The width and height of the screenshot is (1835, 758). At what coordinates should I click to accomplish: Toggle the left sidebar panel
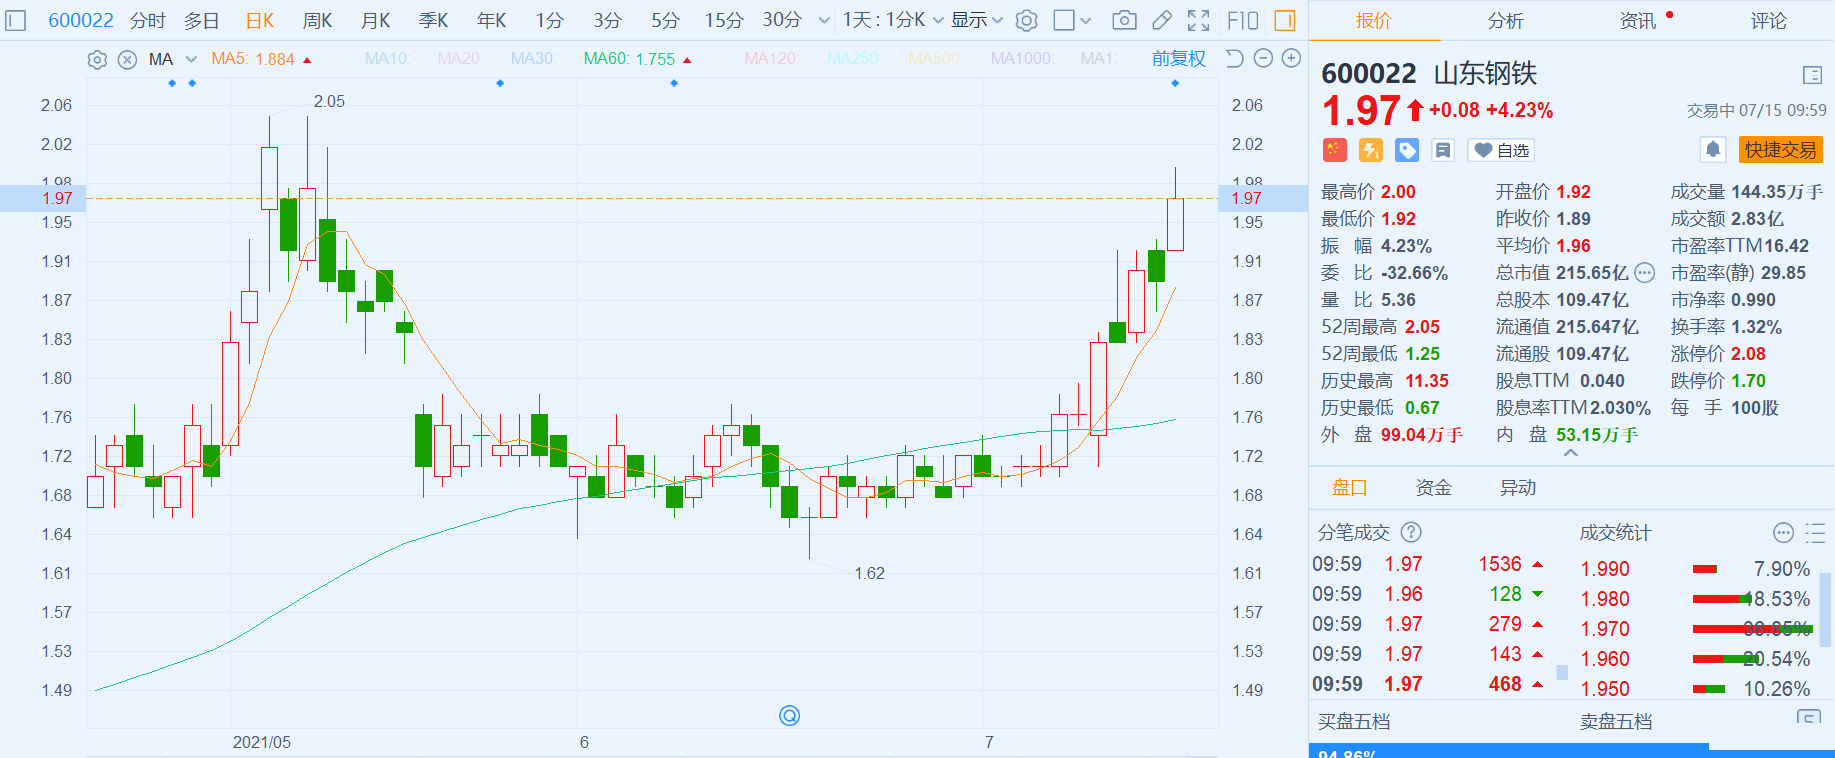[16, 20]
